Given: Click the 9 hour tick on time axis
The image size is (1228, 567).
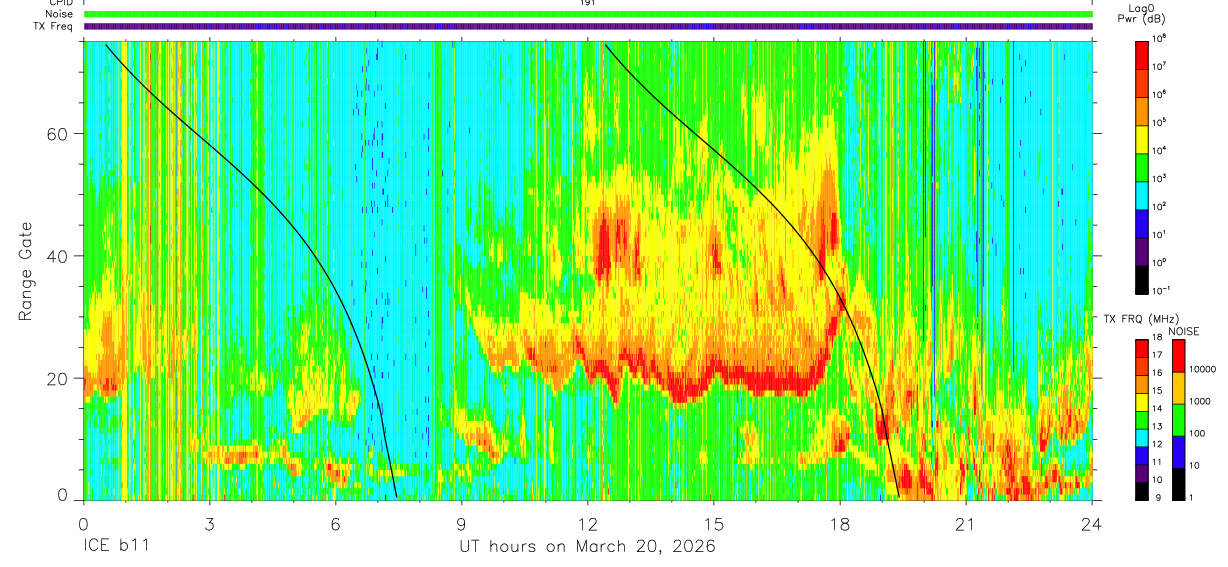Looking at the screenshot, I should 462,524.
